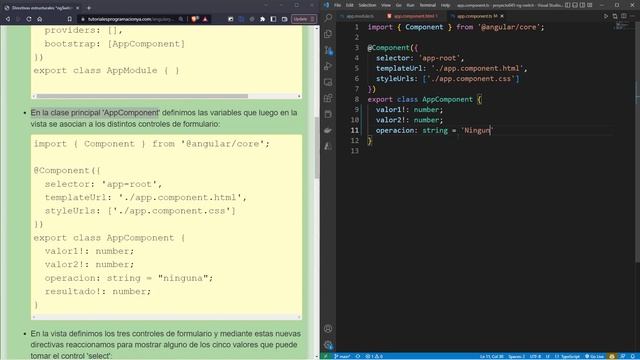Screen dimensions: 640x360
Task: Close the 'Directivas estructurales' browser tab
Action: 78,8
